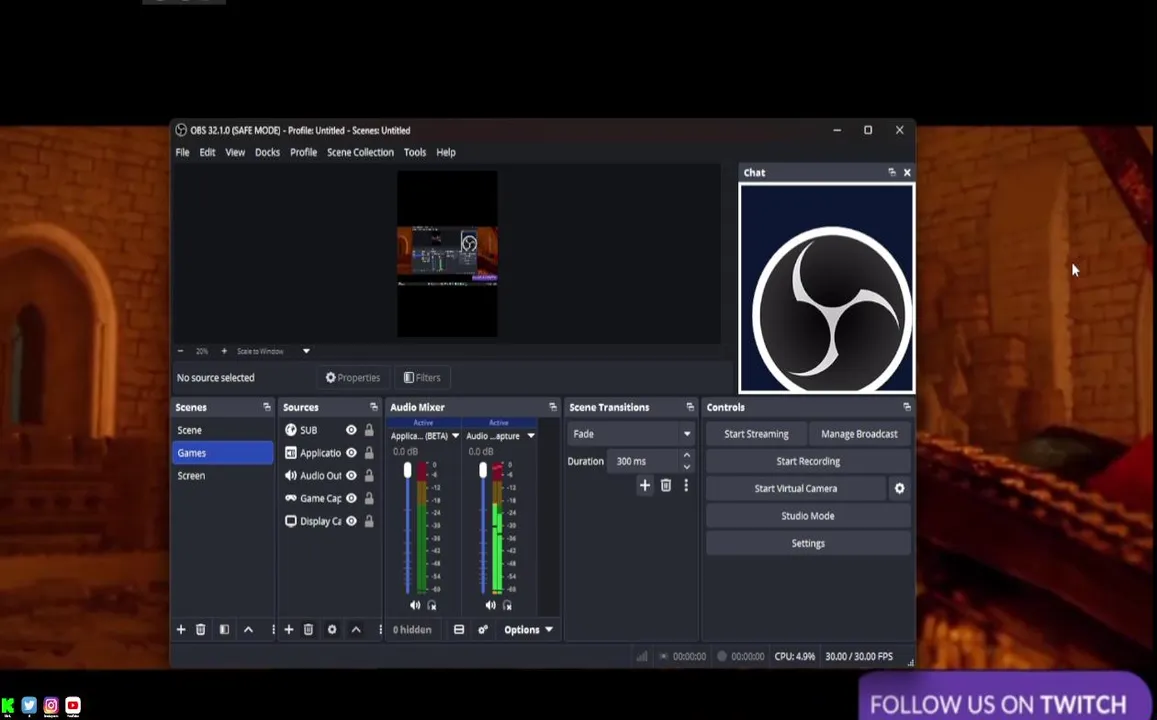Click Start Streaming

coord(756,434)
